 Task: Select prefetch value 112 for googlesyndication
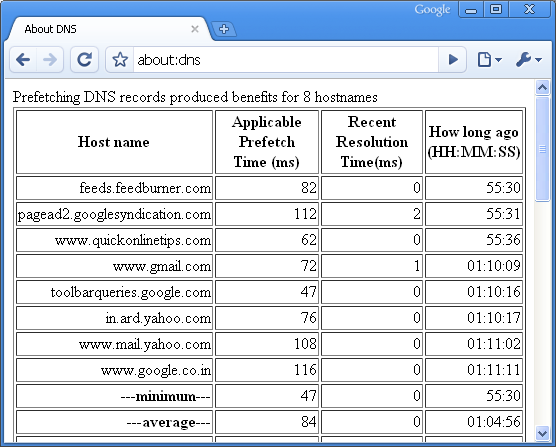pos(267,214)
